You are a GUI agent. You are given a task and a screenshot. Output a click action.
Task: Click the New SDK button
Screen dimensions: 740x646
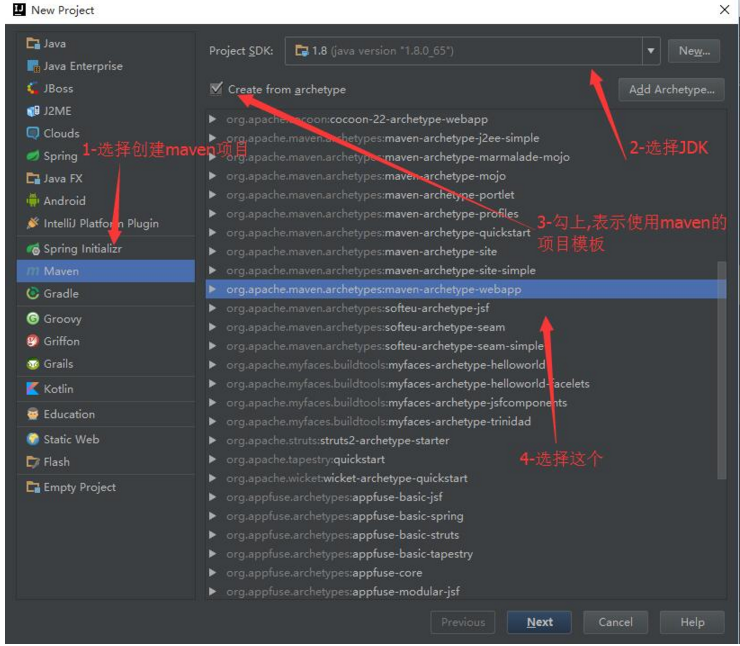coord(694,51)
